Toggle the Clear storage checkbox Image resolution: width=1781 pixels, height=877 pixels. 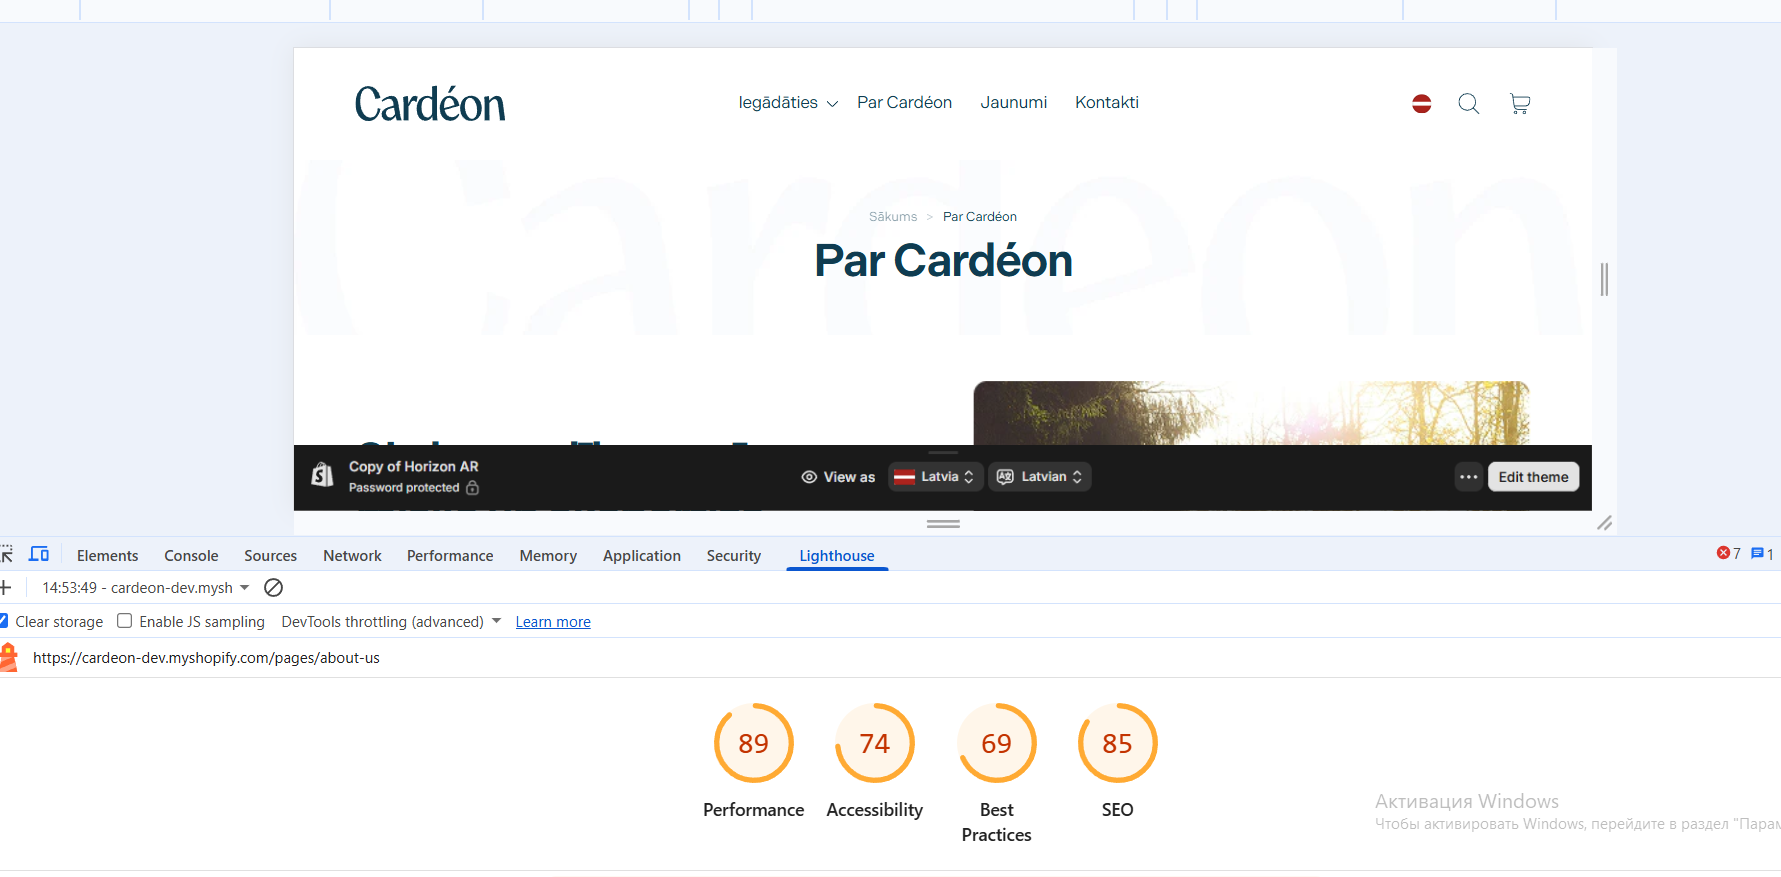(x=4, y=621)
